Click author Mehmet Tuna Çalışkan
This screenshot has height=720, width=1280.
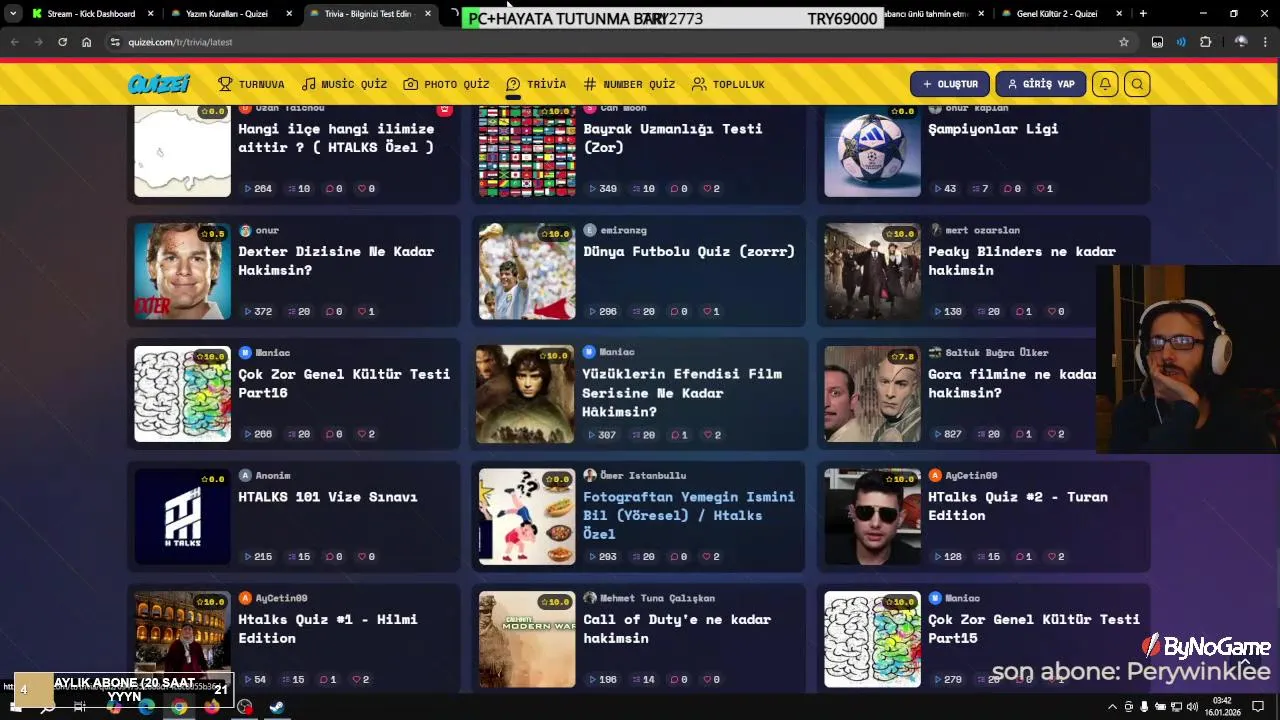[657, 598]
